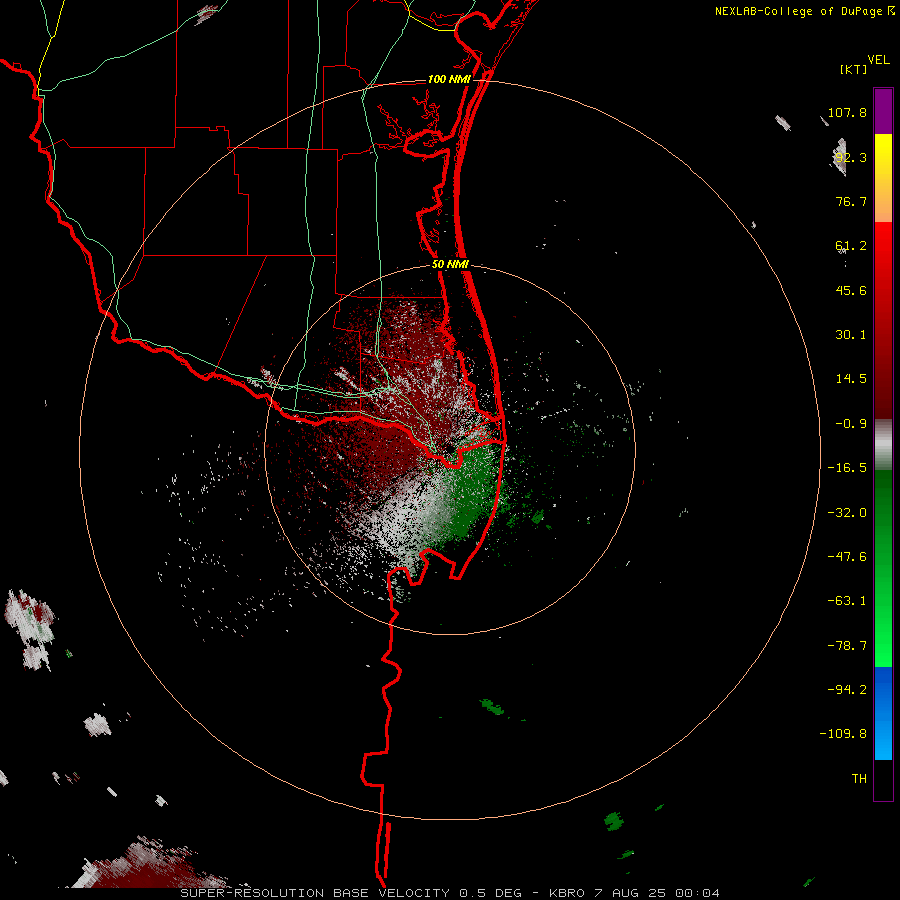
Task: Click the 45.6 legend value
Action: [851, 290]
